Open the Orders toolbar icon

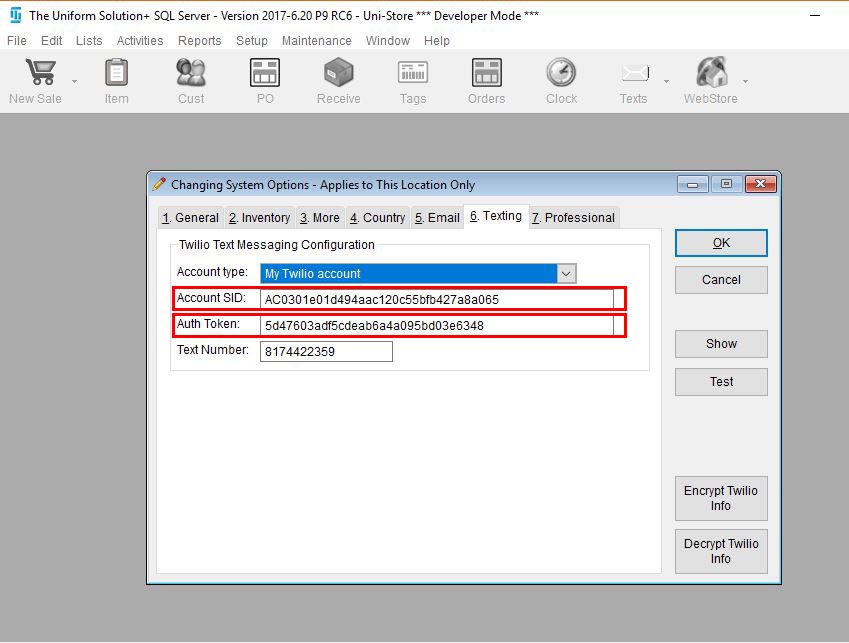point(487,72)
